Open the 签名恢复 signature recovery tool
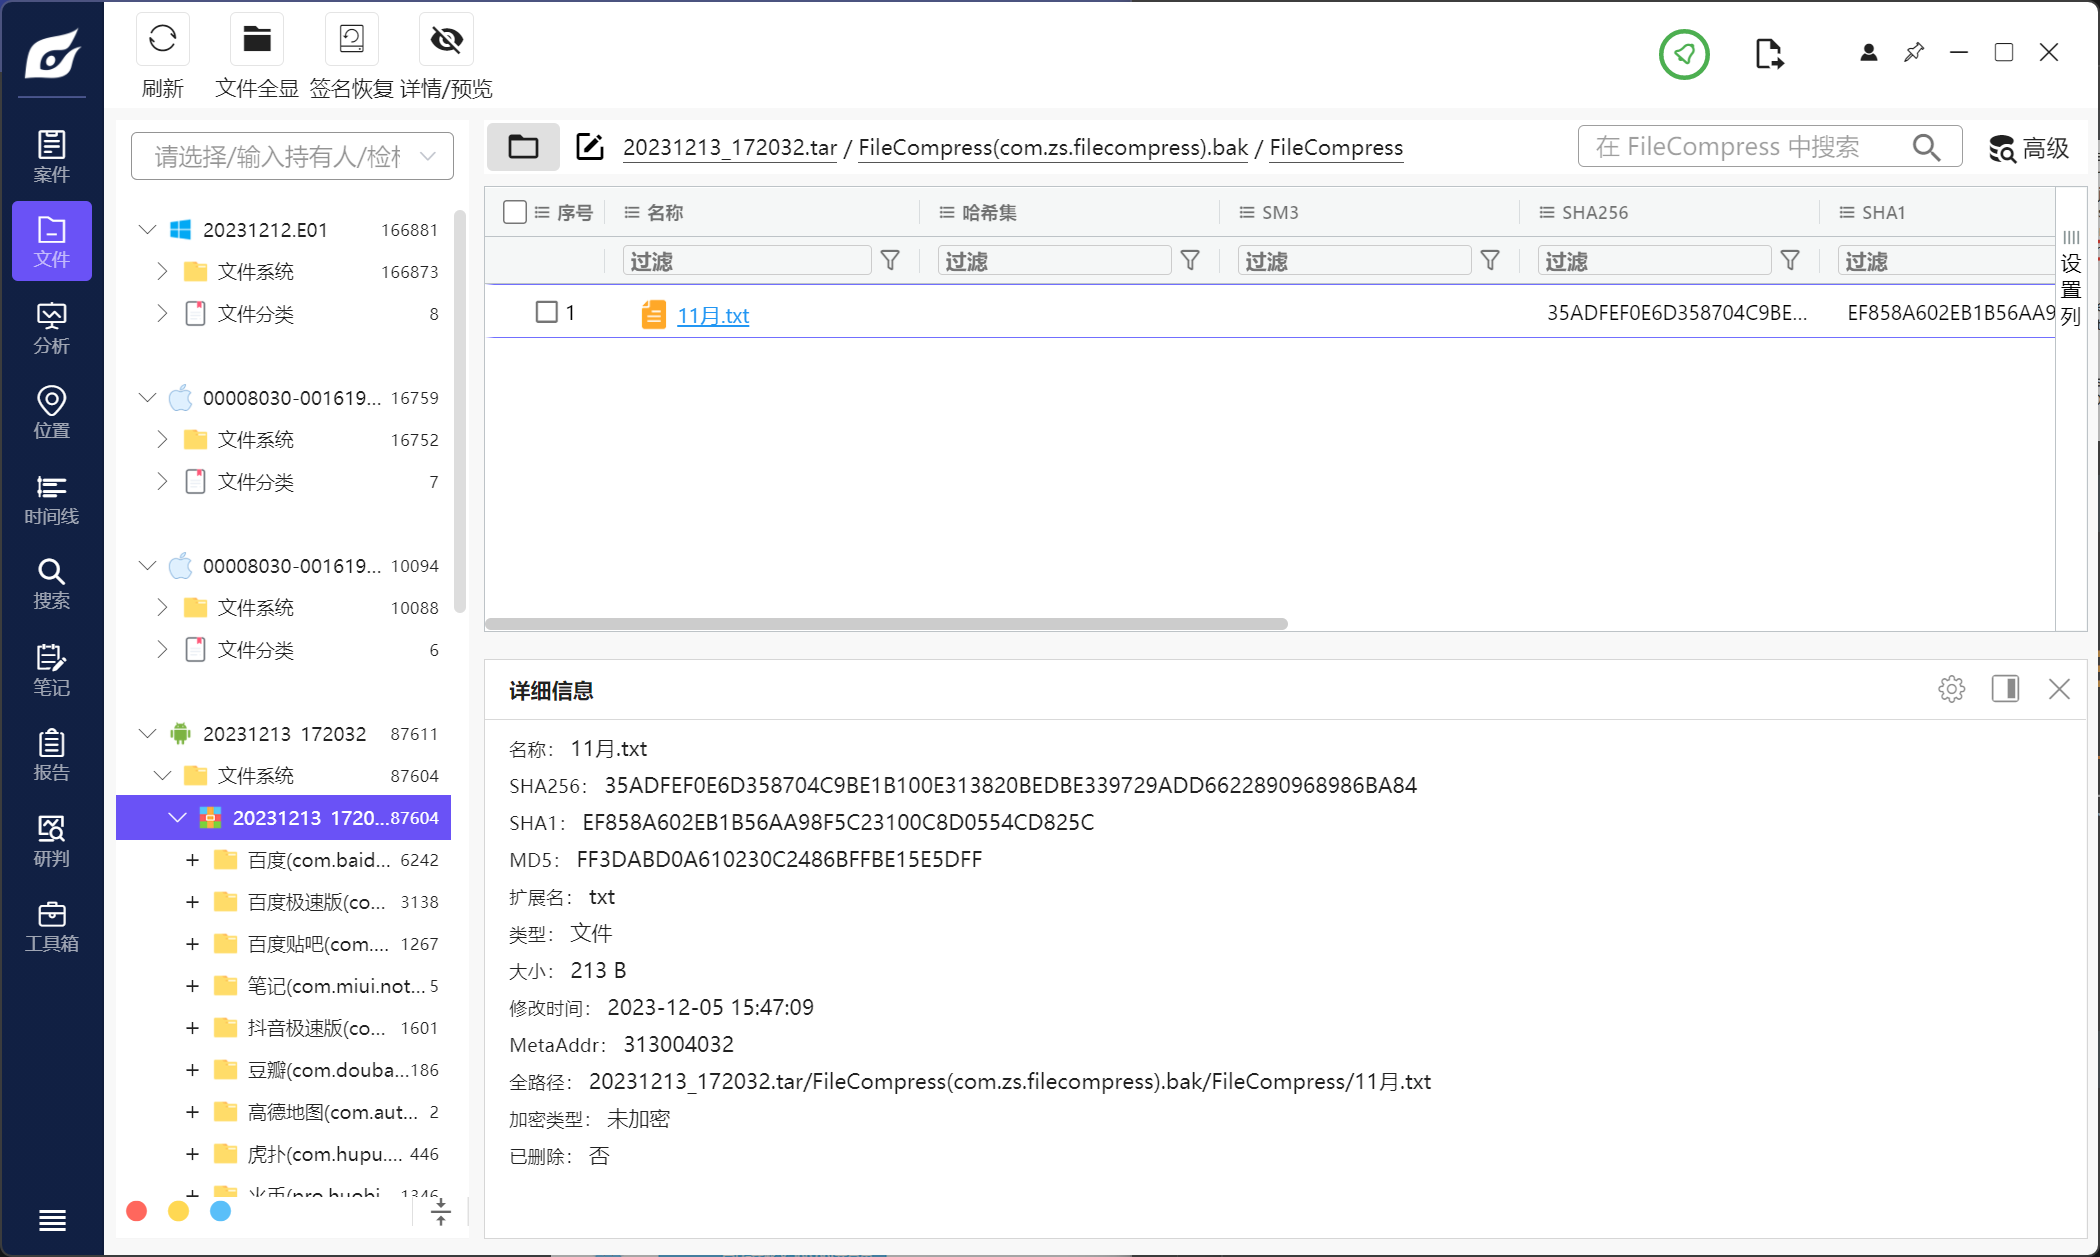 (351, 40)
